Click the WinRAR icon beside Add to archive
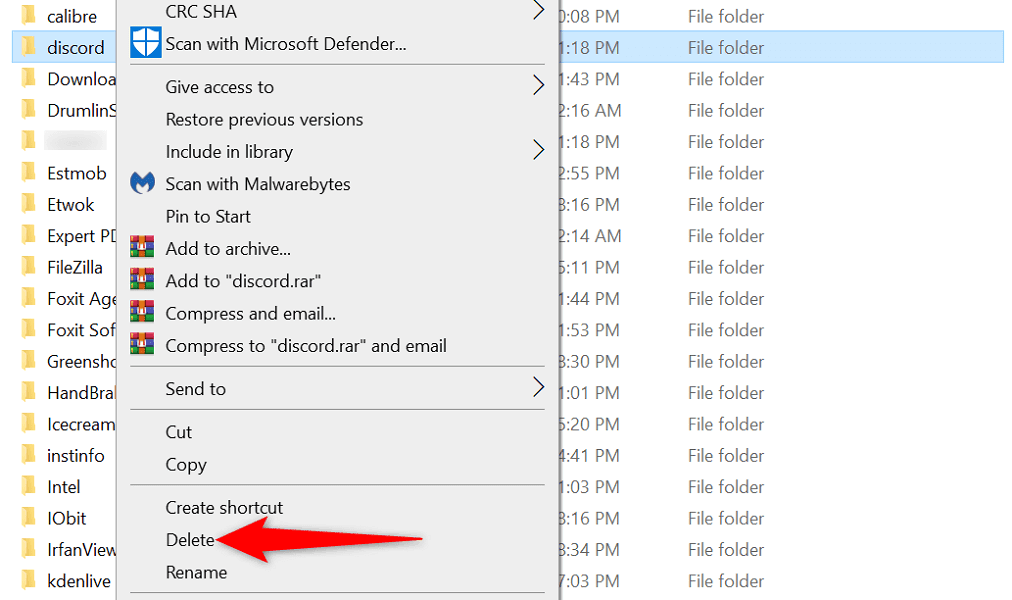 coord(143,248)
